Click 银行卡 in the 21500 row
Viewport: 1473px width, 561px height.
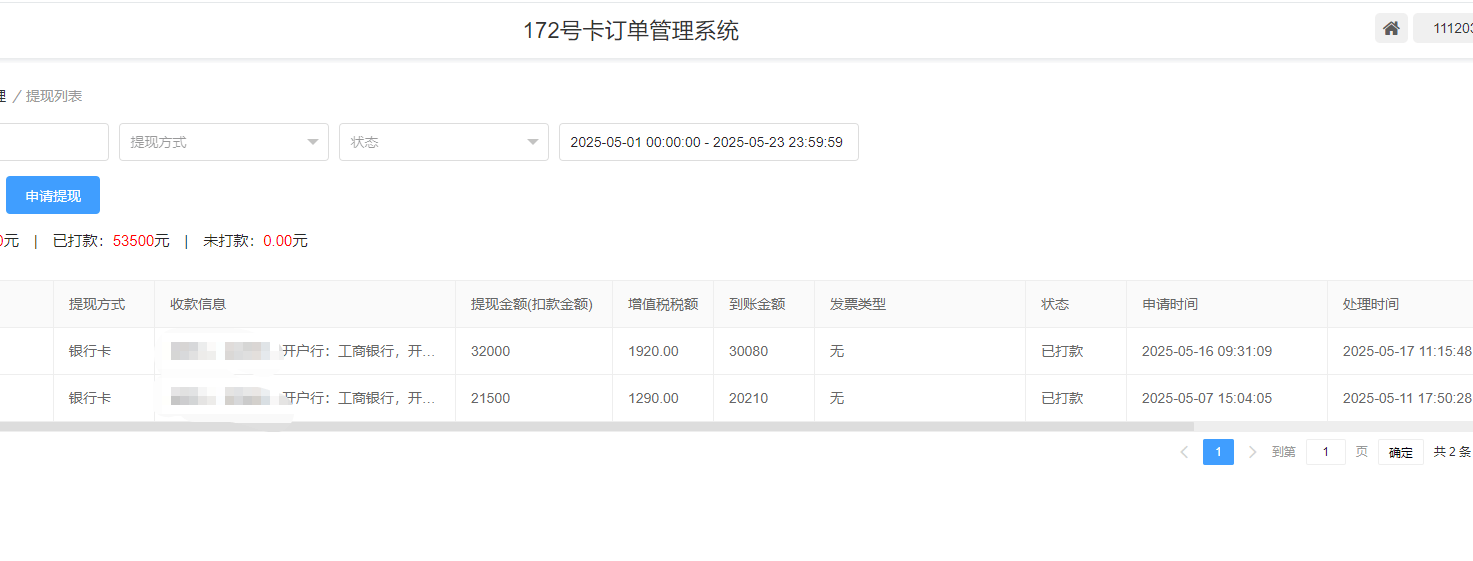[90, 398]
